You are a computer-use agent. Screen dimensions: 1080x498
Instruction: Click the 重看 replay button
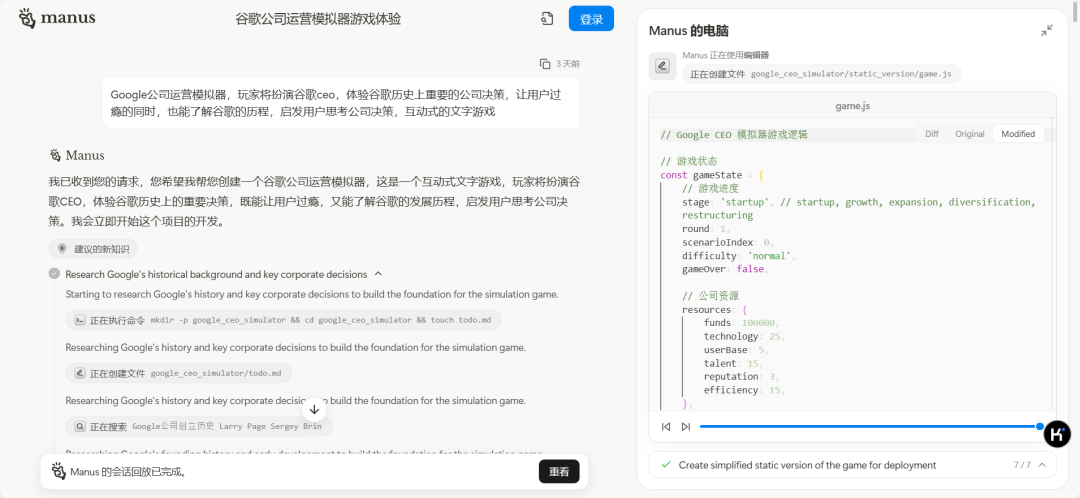(x=559, y=472)
